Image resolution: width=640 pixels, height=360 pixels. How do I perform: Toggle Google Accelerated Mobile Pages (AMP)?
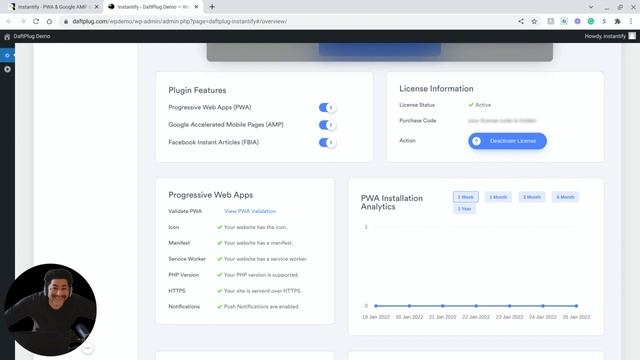click(327, 125)
